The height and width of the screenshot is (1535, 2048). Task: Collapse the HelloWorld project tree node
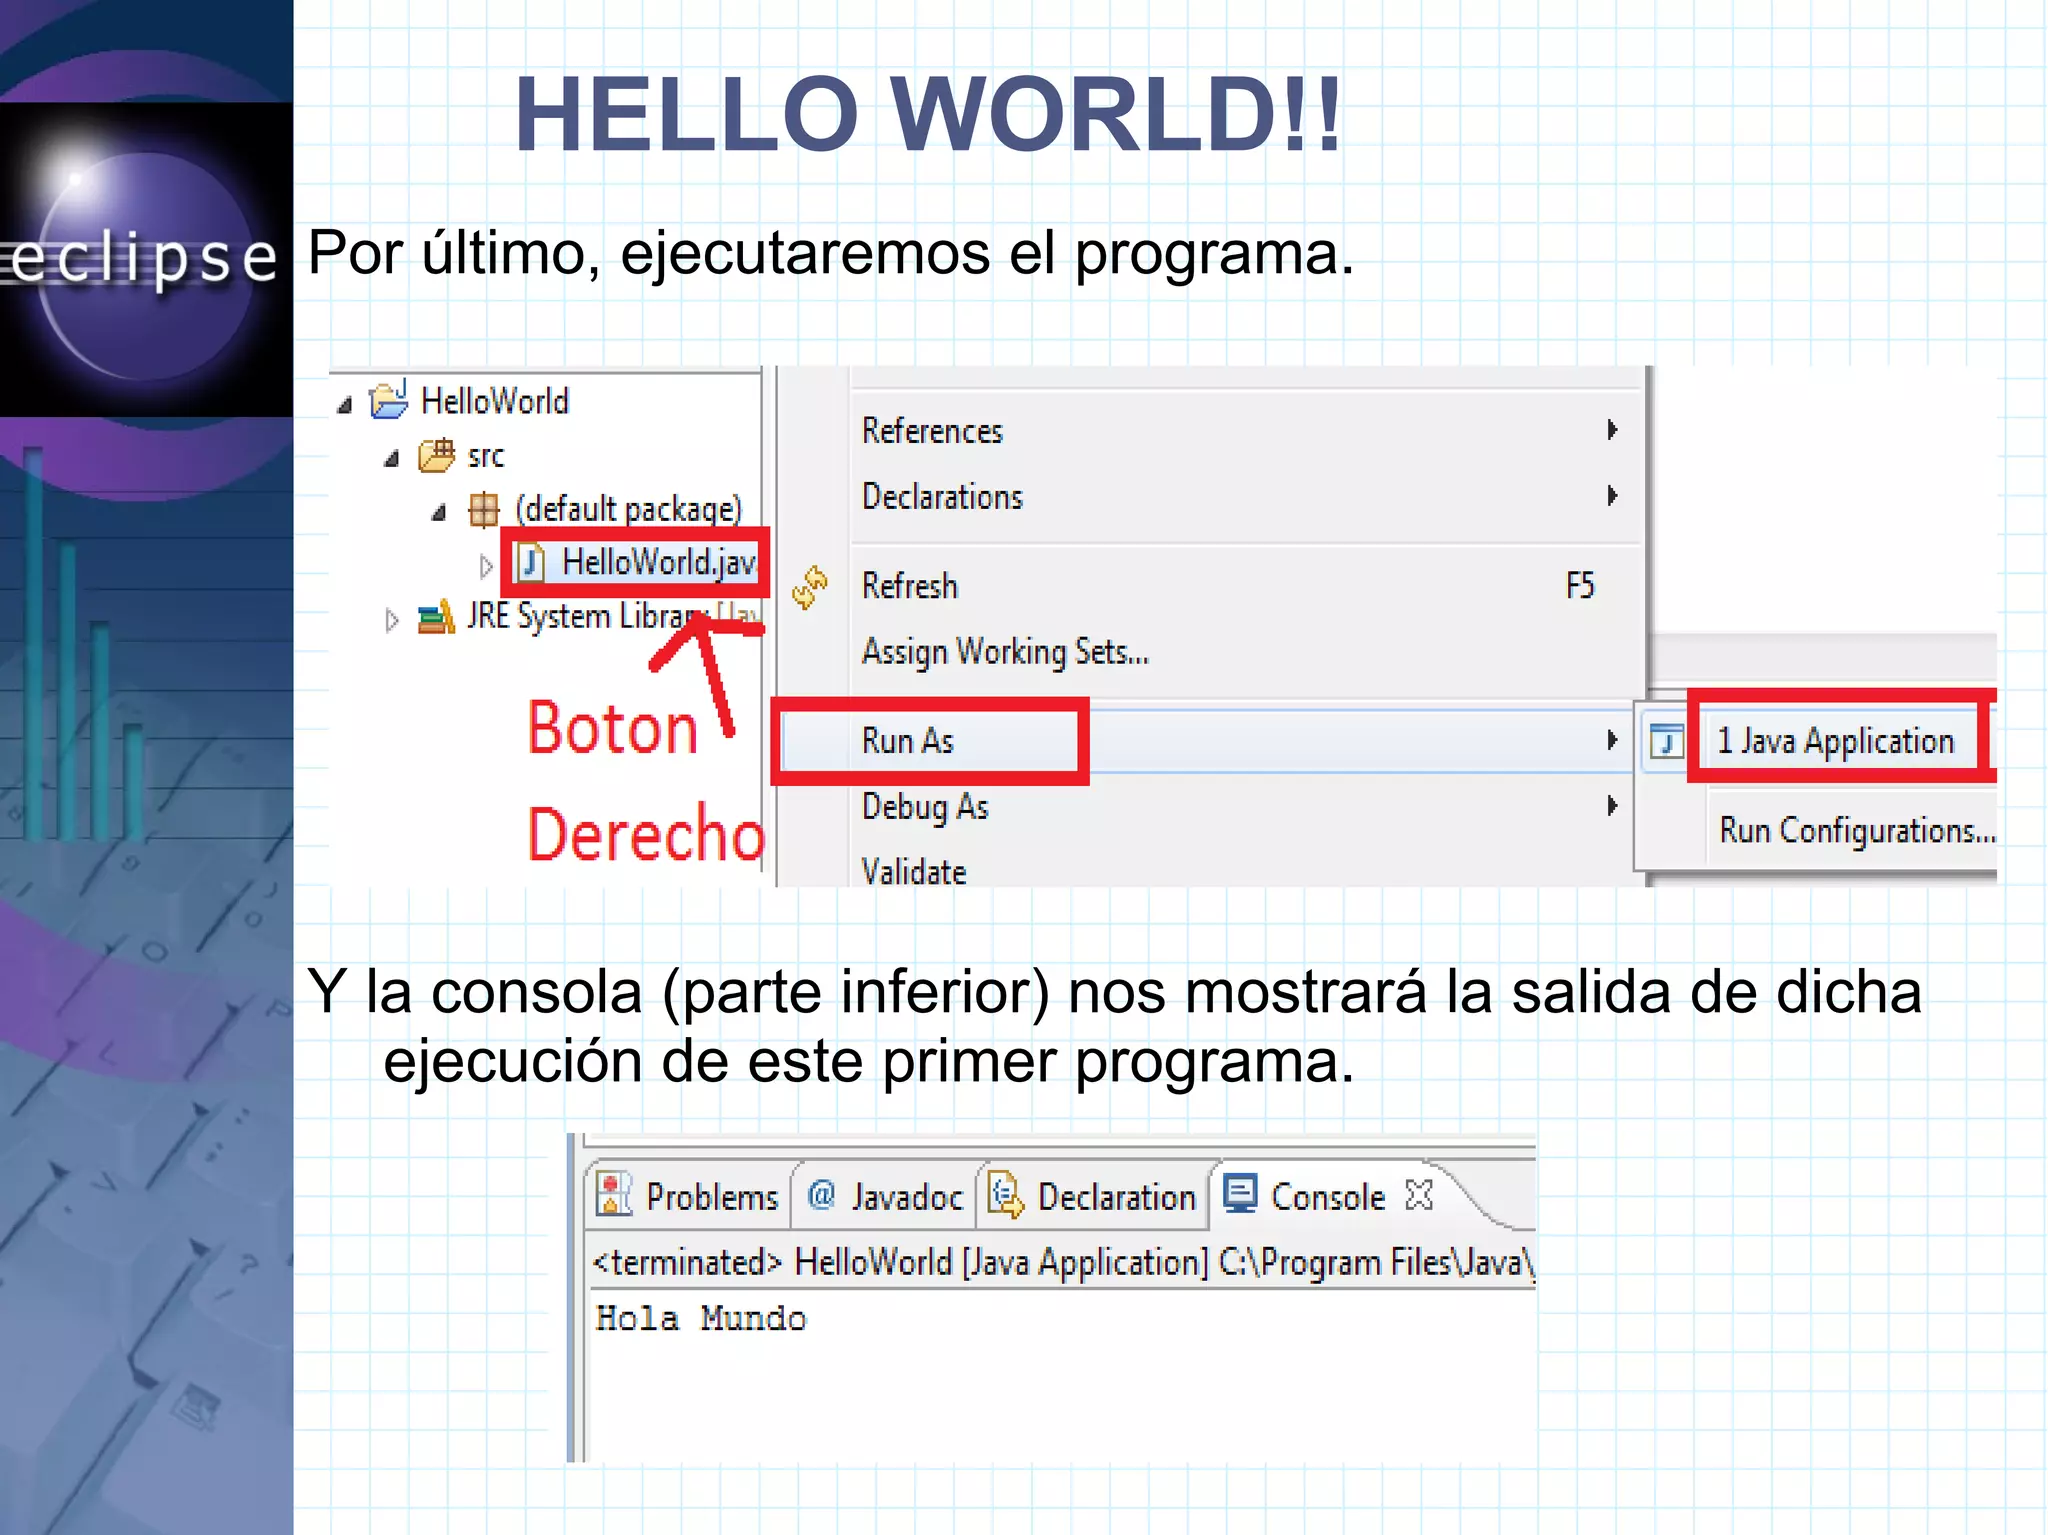(x=345, y=405)
